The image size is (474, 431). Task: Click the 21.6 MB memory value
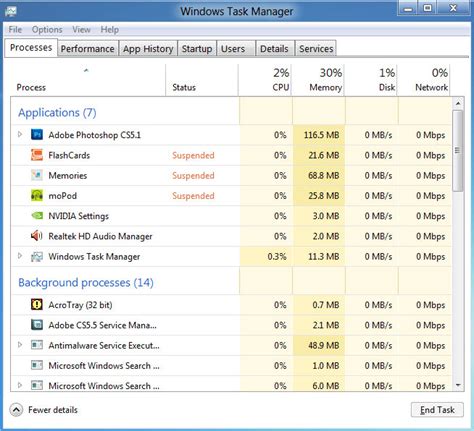pos(324,155)
